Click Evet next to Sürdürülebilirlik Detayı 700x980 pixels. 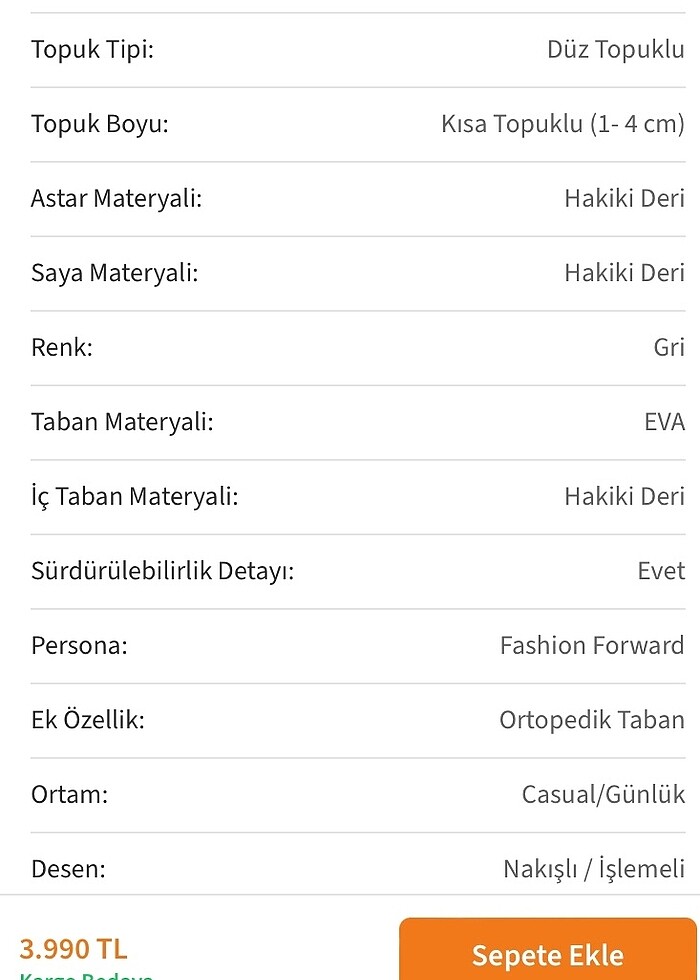[661, 570]
